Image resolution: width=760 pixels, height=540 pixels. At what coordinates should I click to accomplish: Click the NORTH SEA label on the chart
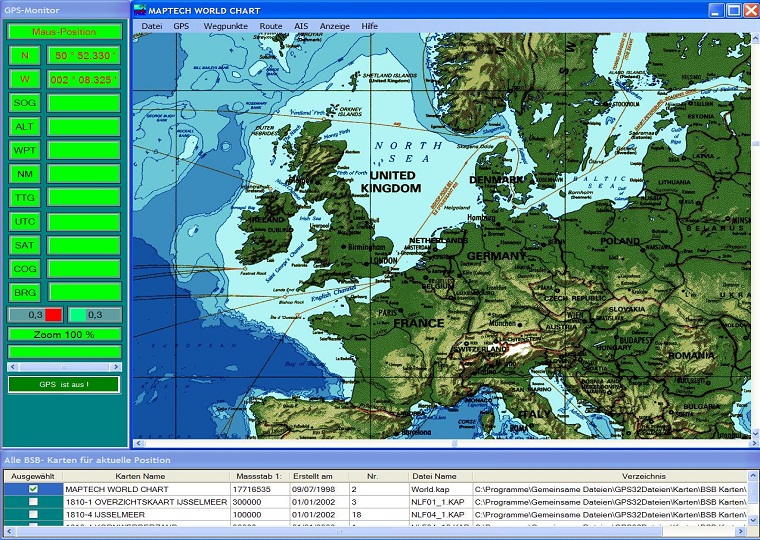408,152
